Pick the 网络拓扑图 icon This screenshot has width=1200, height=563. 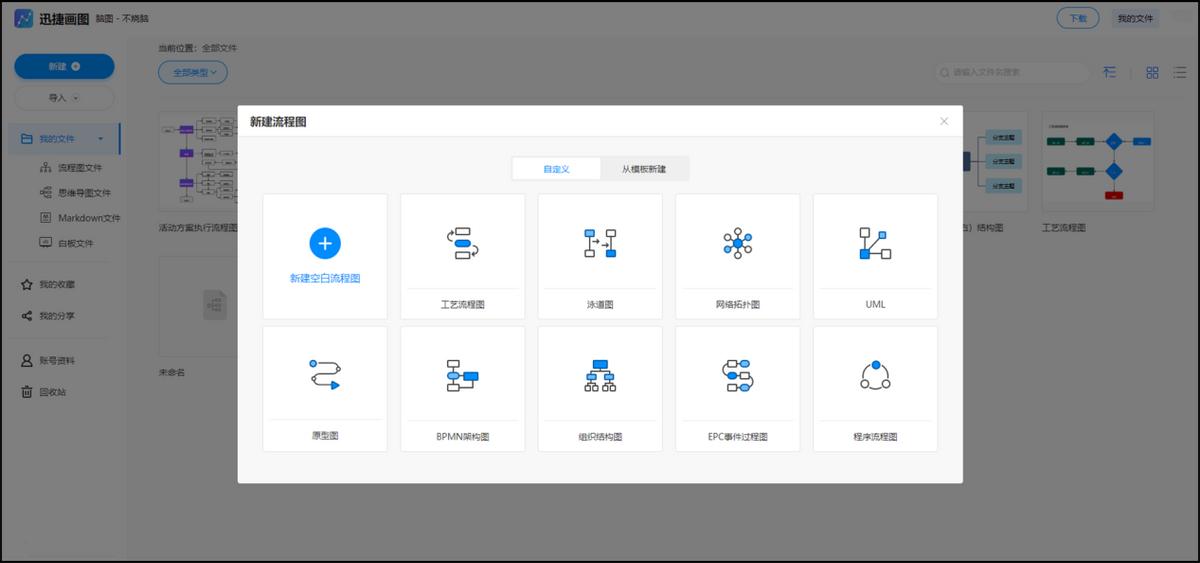coord(737,243)
